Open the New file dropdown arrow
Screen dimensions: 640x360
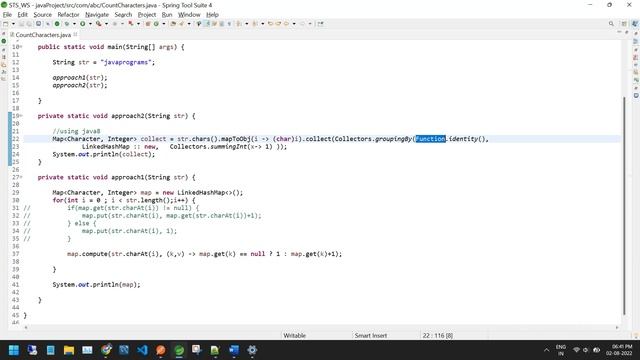13,24
